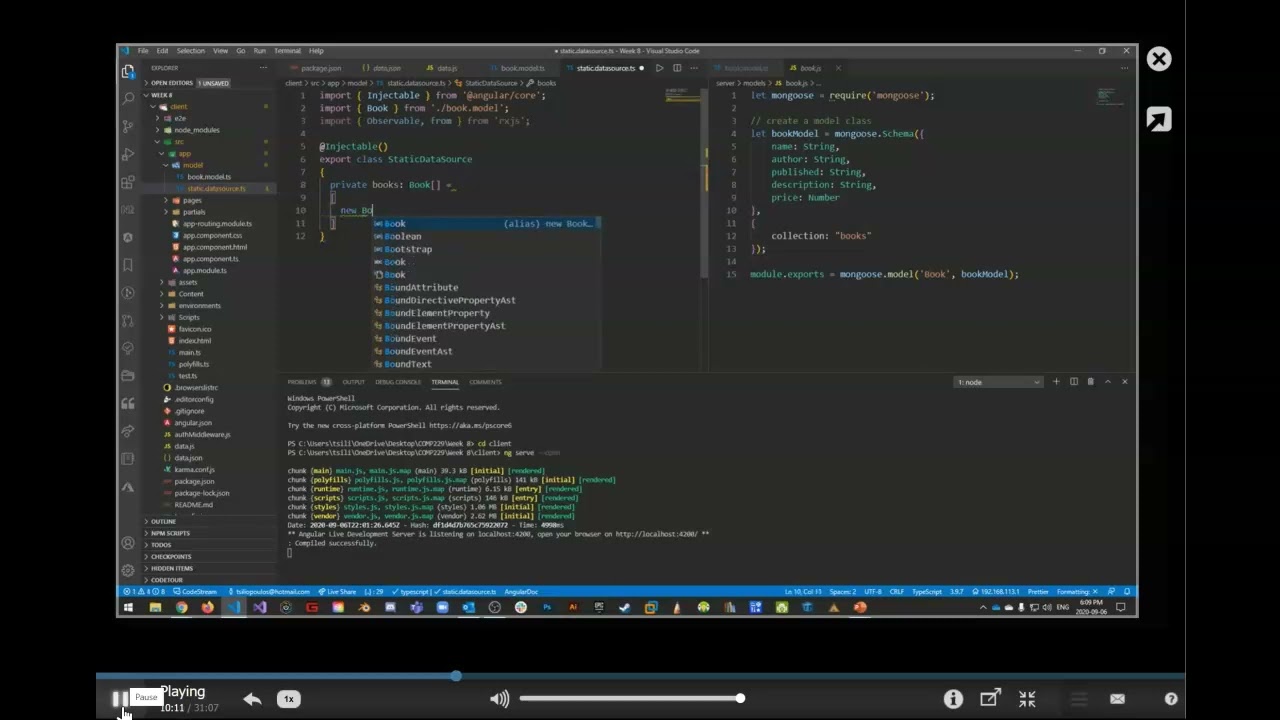This screenshot has width=1280, height=720.
Task: Open the Selection menu
Action: [x=190, y=51]
